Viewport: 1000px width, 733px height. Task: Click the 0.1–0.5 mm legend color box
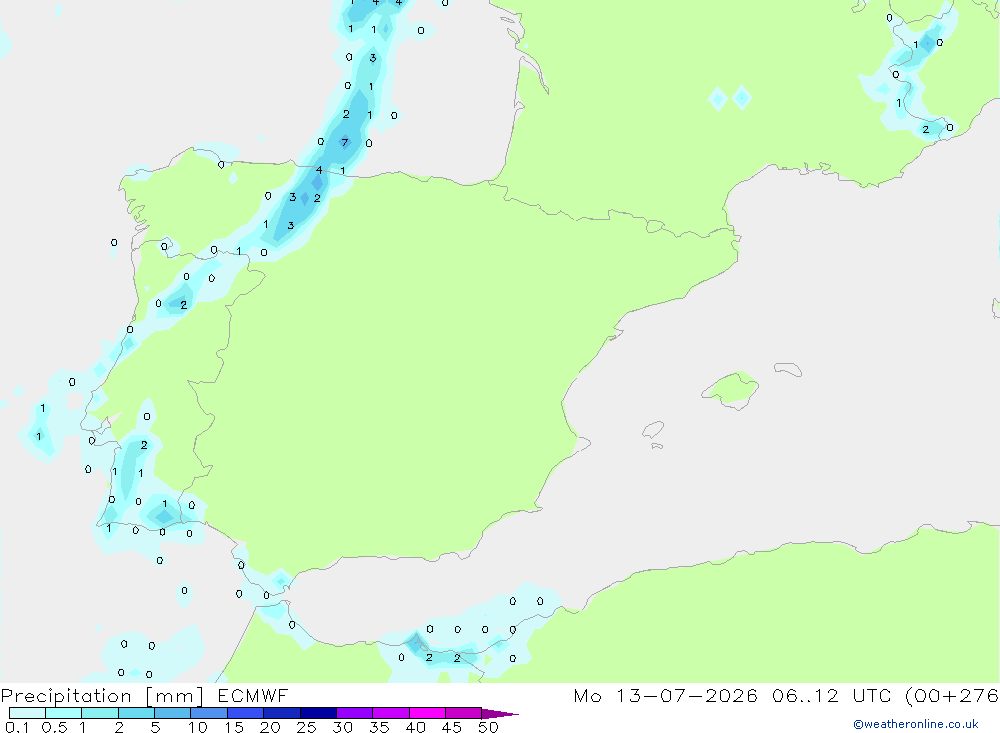click(x=27, y=713)
